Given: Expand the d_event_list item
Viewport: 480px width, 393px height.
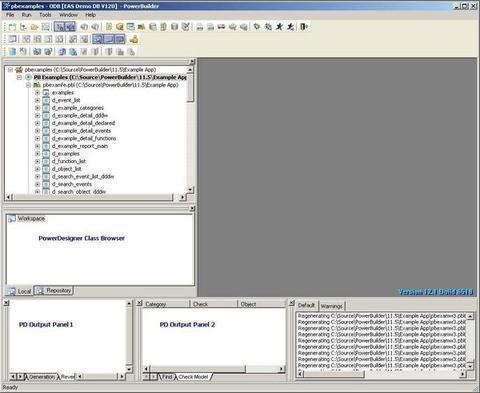Looking at the screenshot, I should coord(37,100).
